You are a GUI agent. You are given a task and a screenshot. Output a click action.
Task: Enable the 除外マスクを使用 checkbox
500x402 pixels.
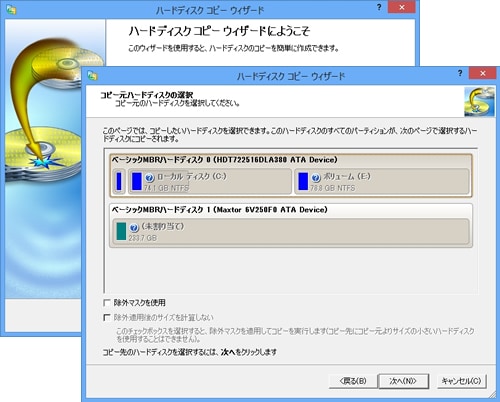[x=107, y=303]
